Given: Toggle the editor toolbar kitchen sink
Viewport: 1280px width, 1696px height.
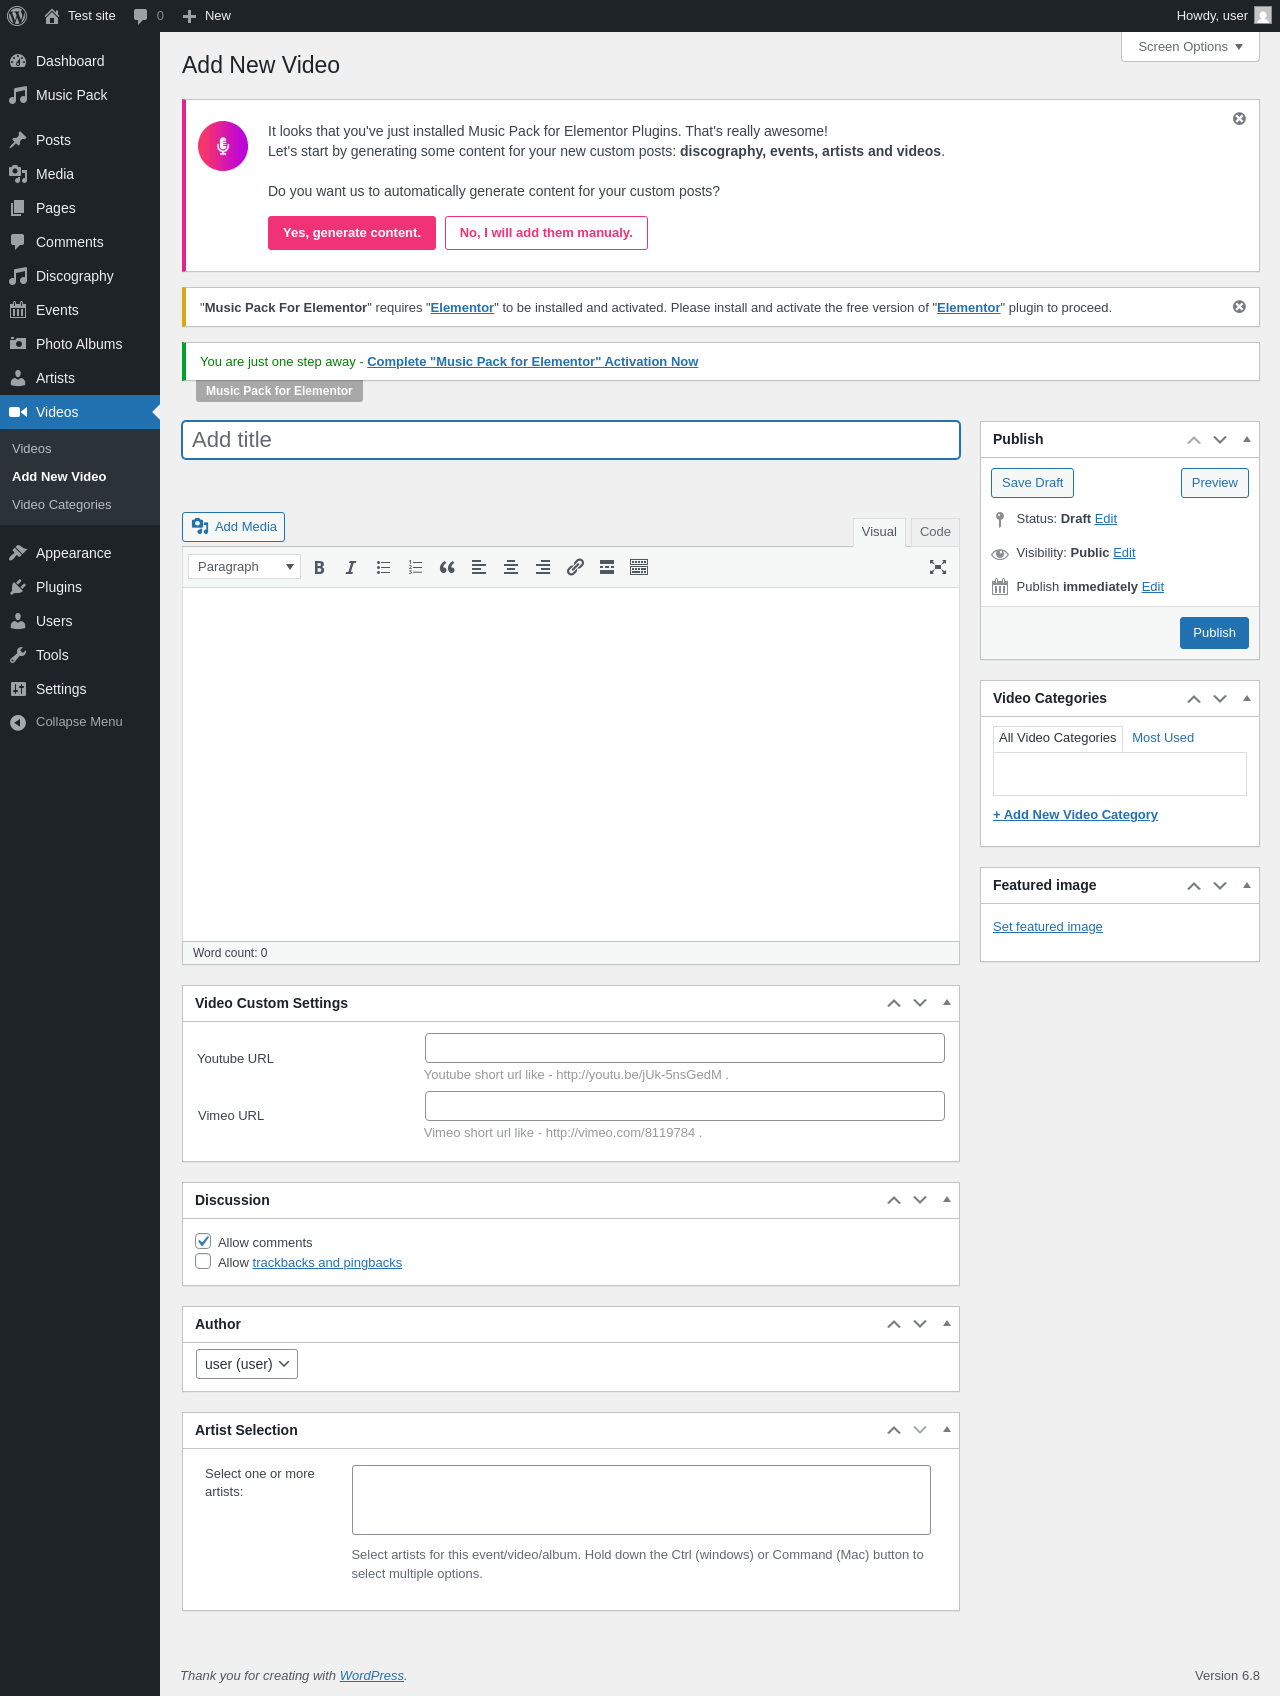Looking at the screenshot, I should [x=639, y=567].
